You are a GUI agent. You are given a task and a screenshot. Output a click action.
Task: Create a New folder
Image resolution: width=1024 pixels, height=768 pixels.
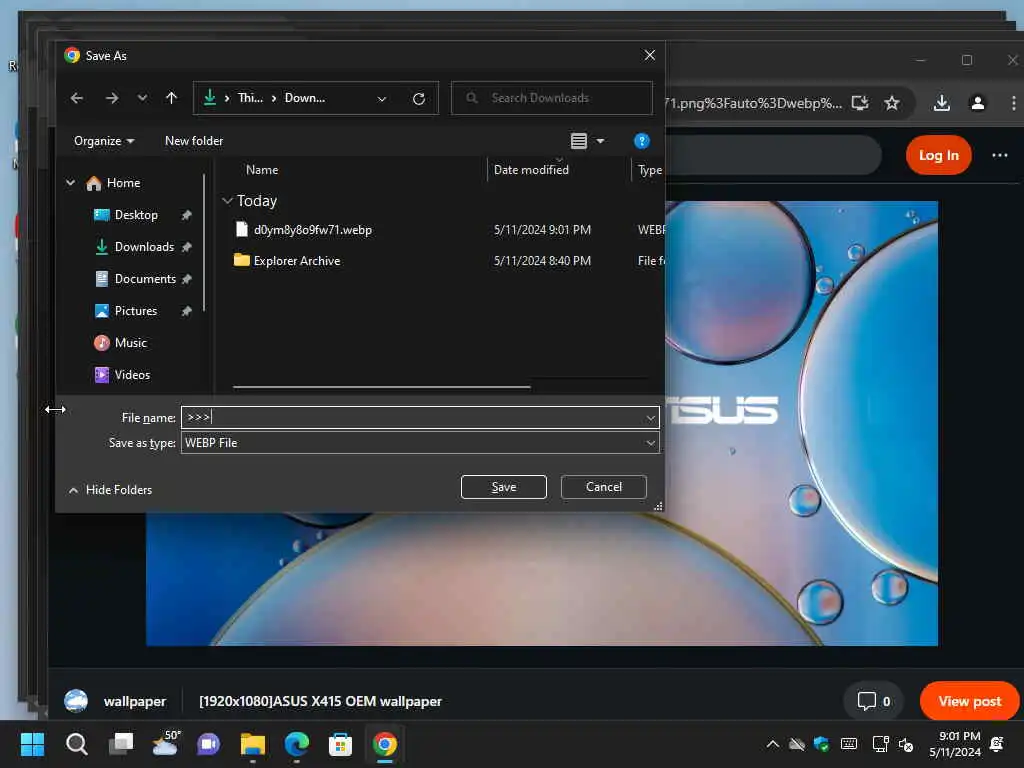[194, 141]
